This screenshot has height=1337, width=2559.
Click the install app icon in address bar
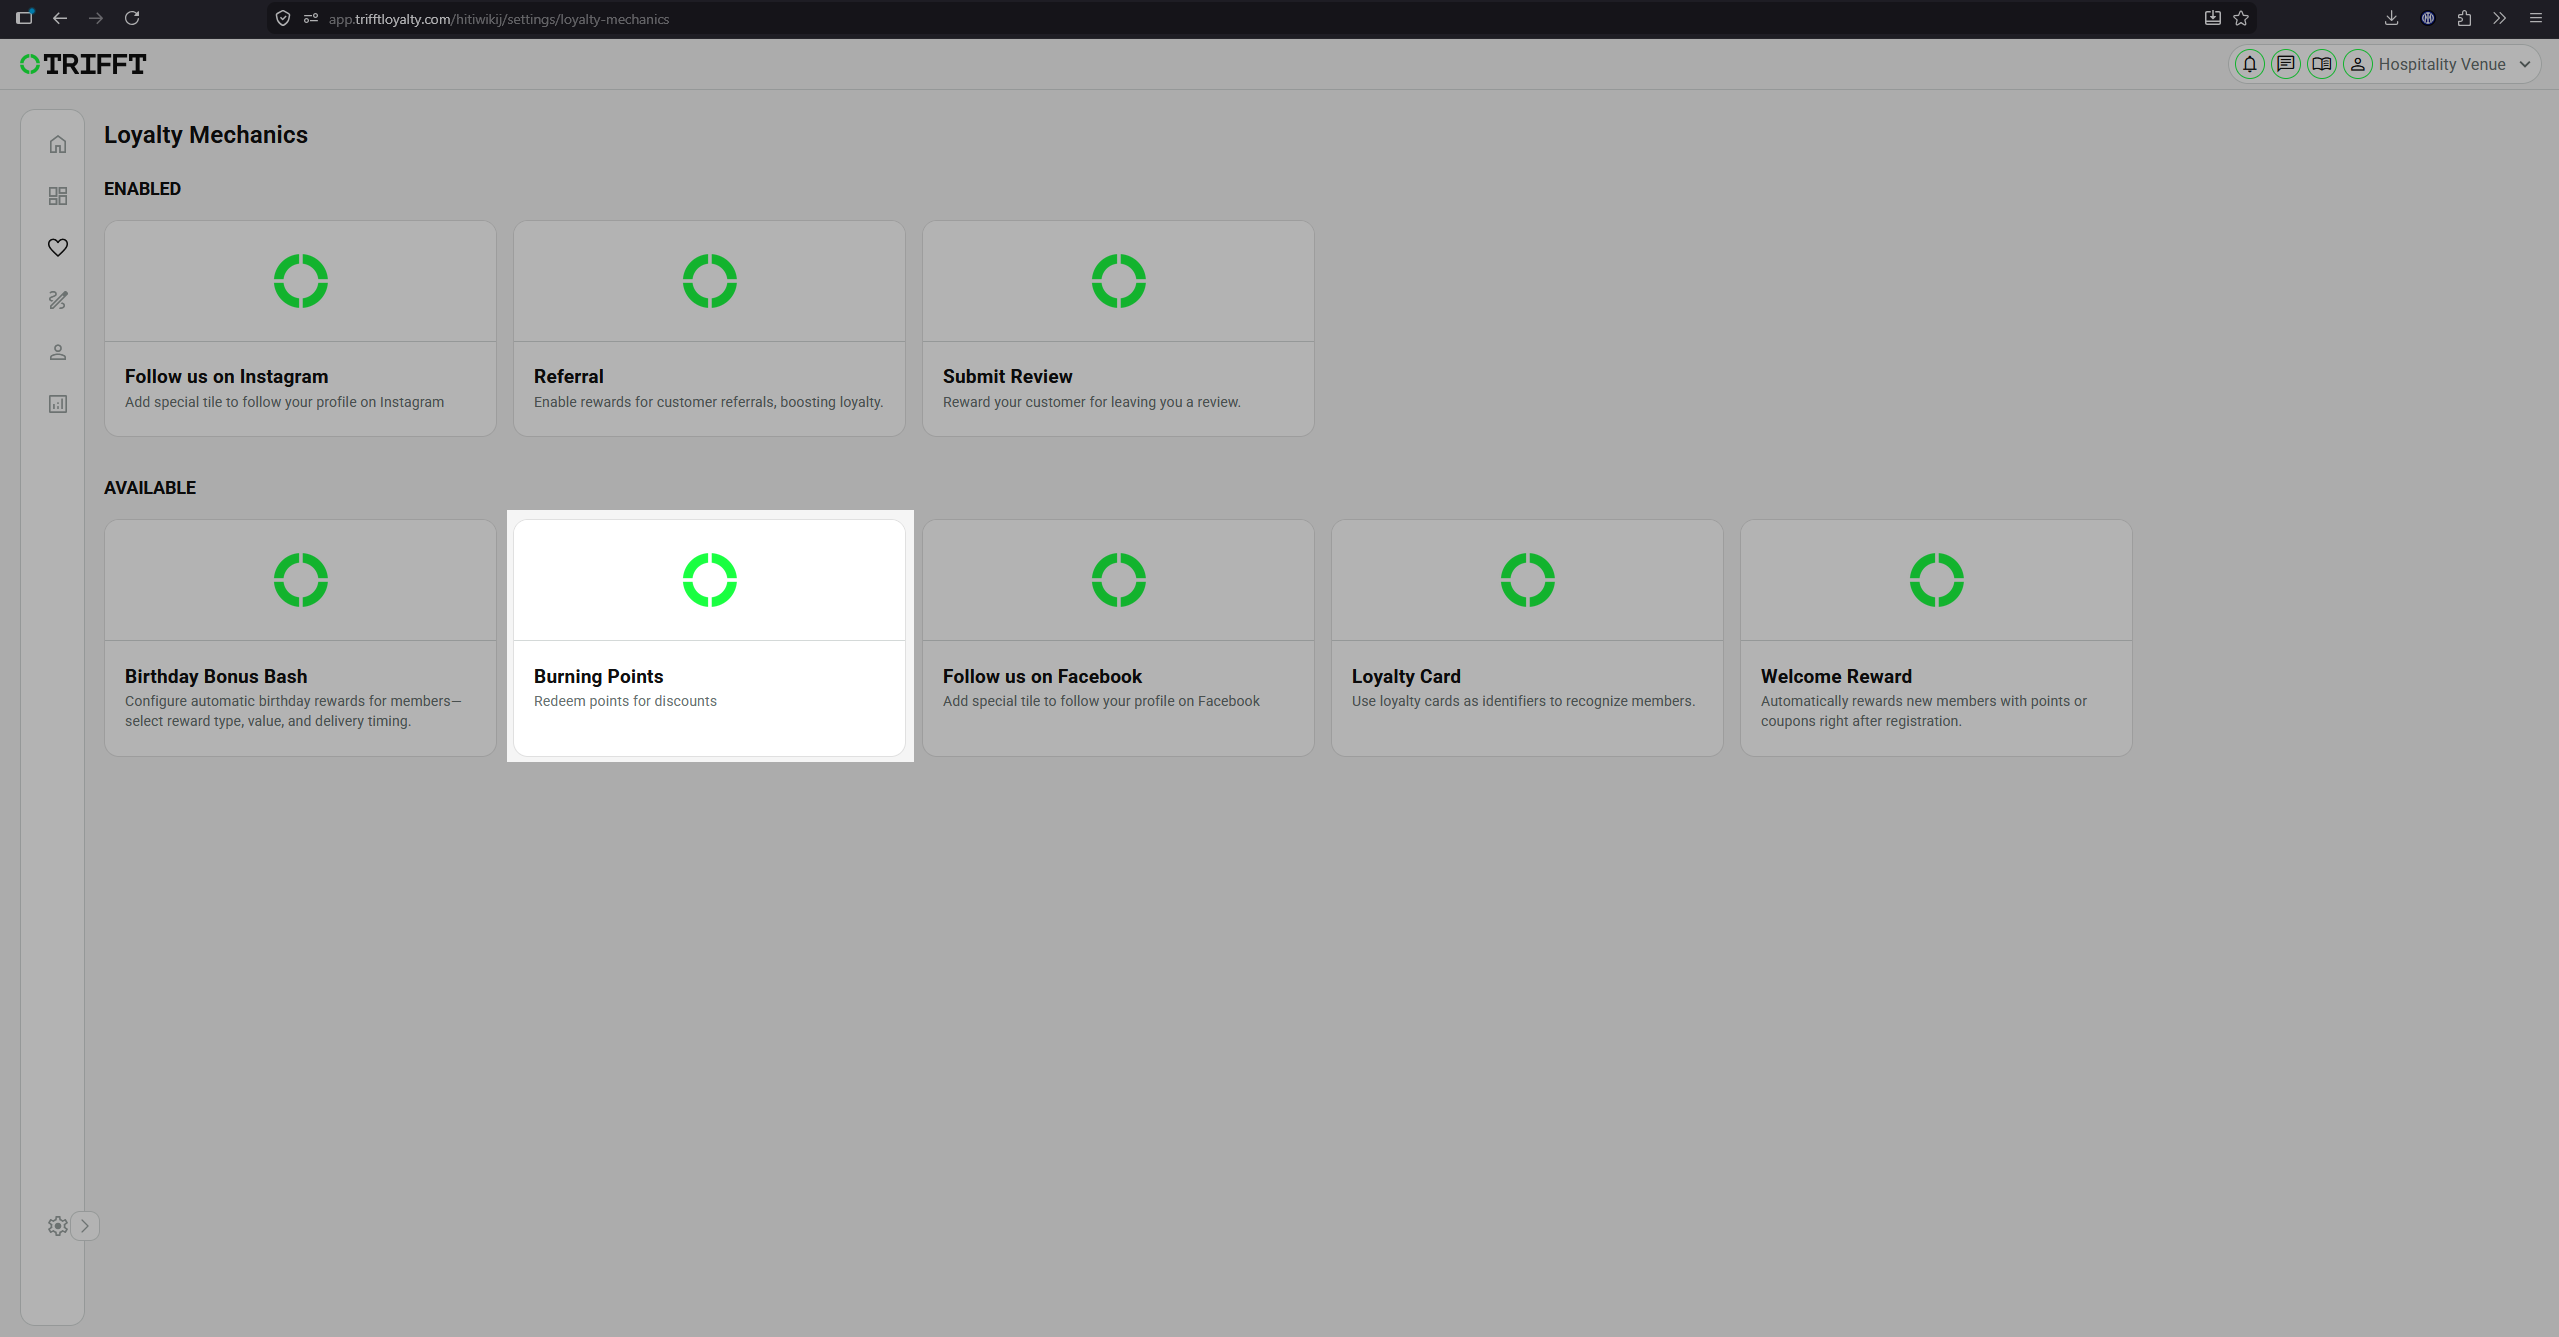2212,18
